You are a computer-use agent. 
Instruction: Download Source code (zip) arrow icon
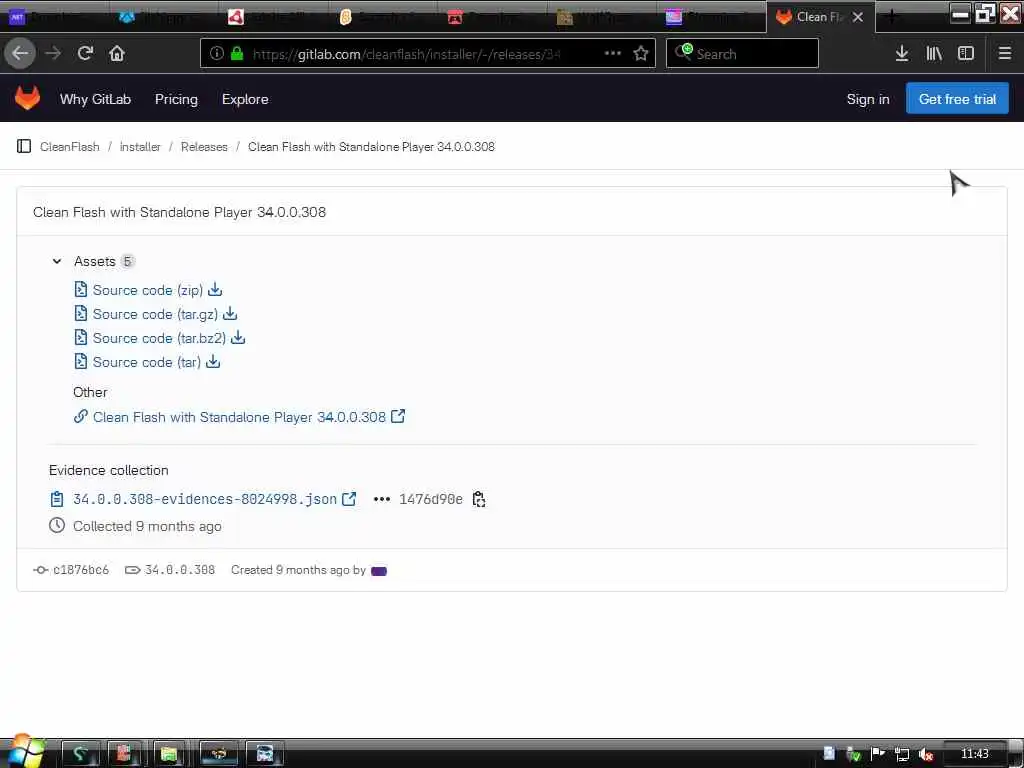pyautogui.click(x=216, y=289)
